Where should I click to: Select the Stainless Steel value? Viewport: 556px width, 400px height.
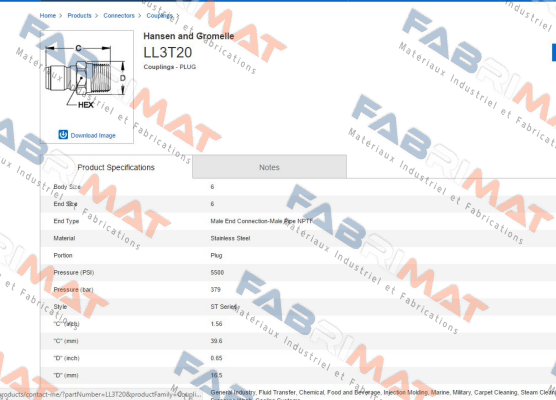tap(230, 238)
